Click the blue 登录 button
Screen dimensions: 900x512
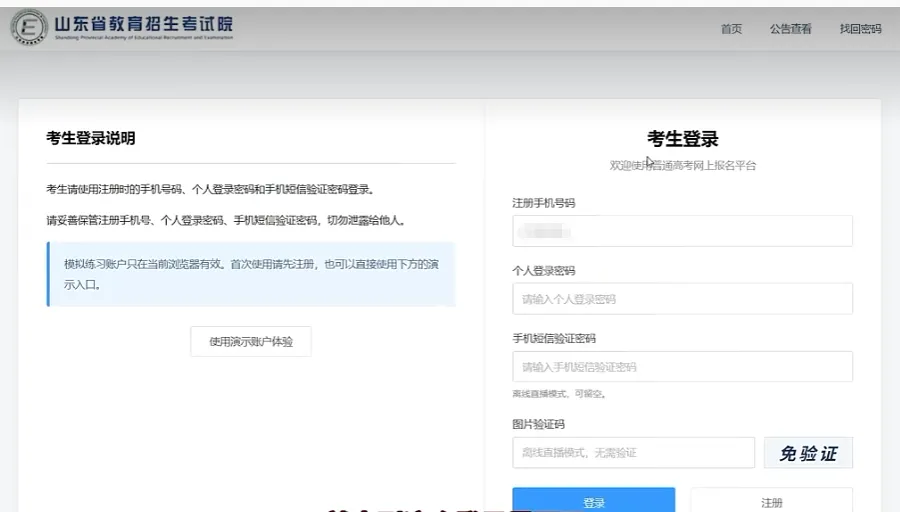click(593, 501)
